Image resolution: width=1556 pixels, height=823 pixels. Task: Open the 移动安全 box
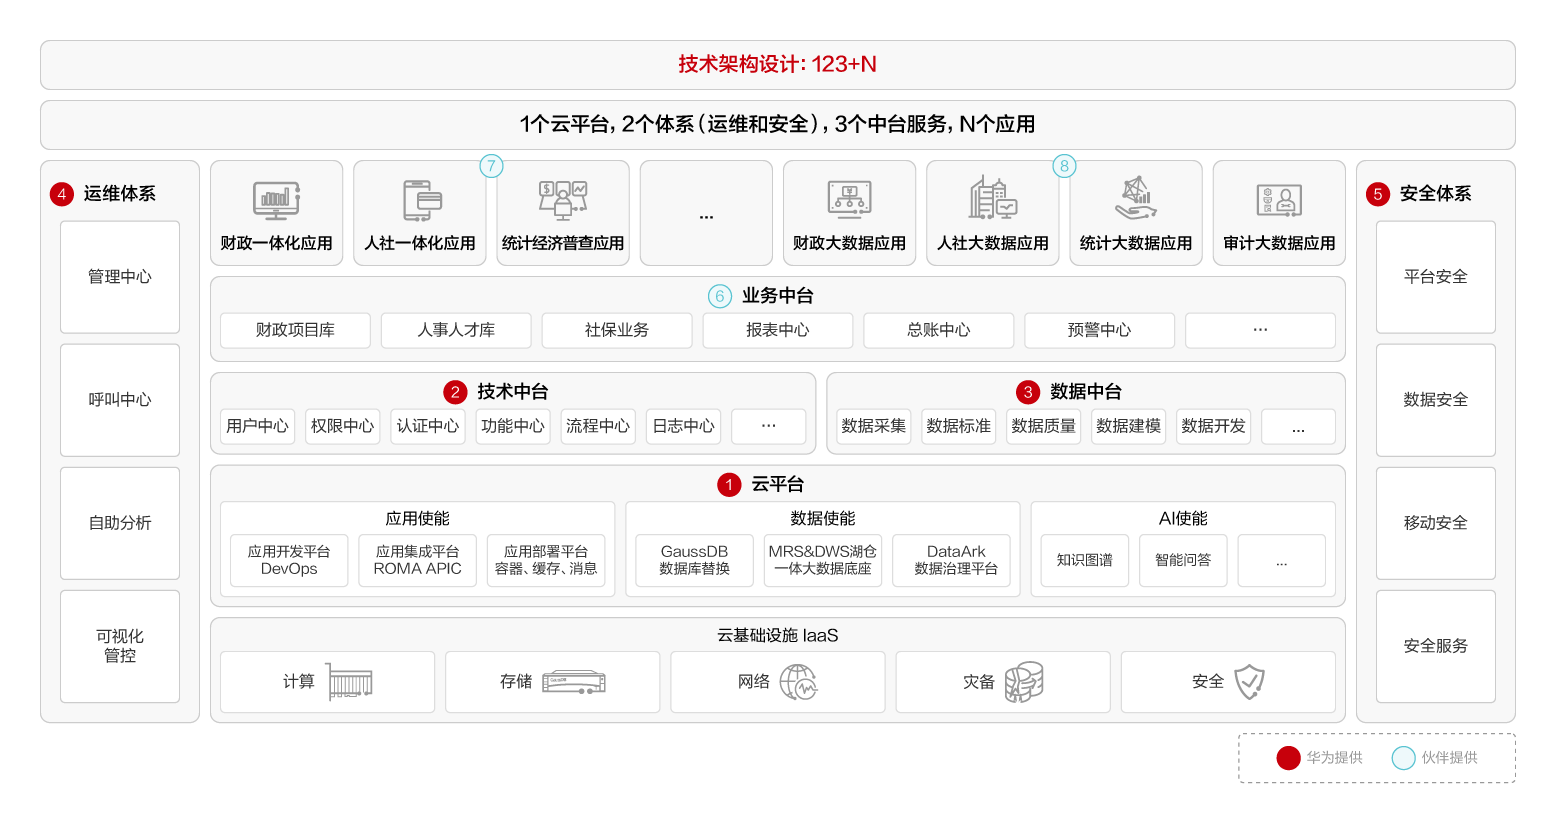[1436, 523]
